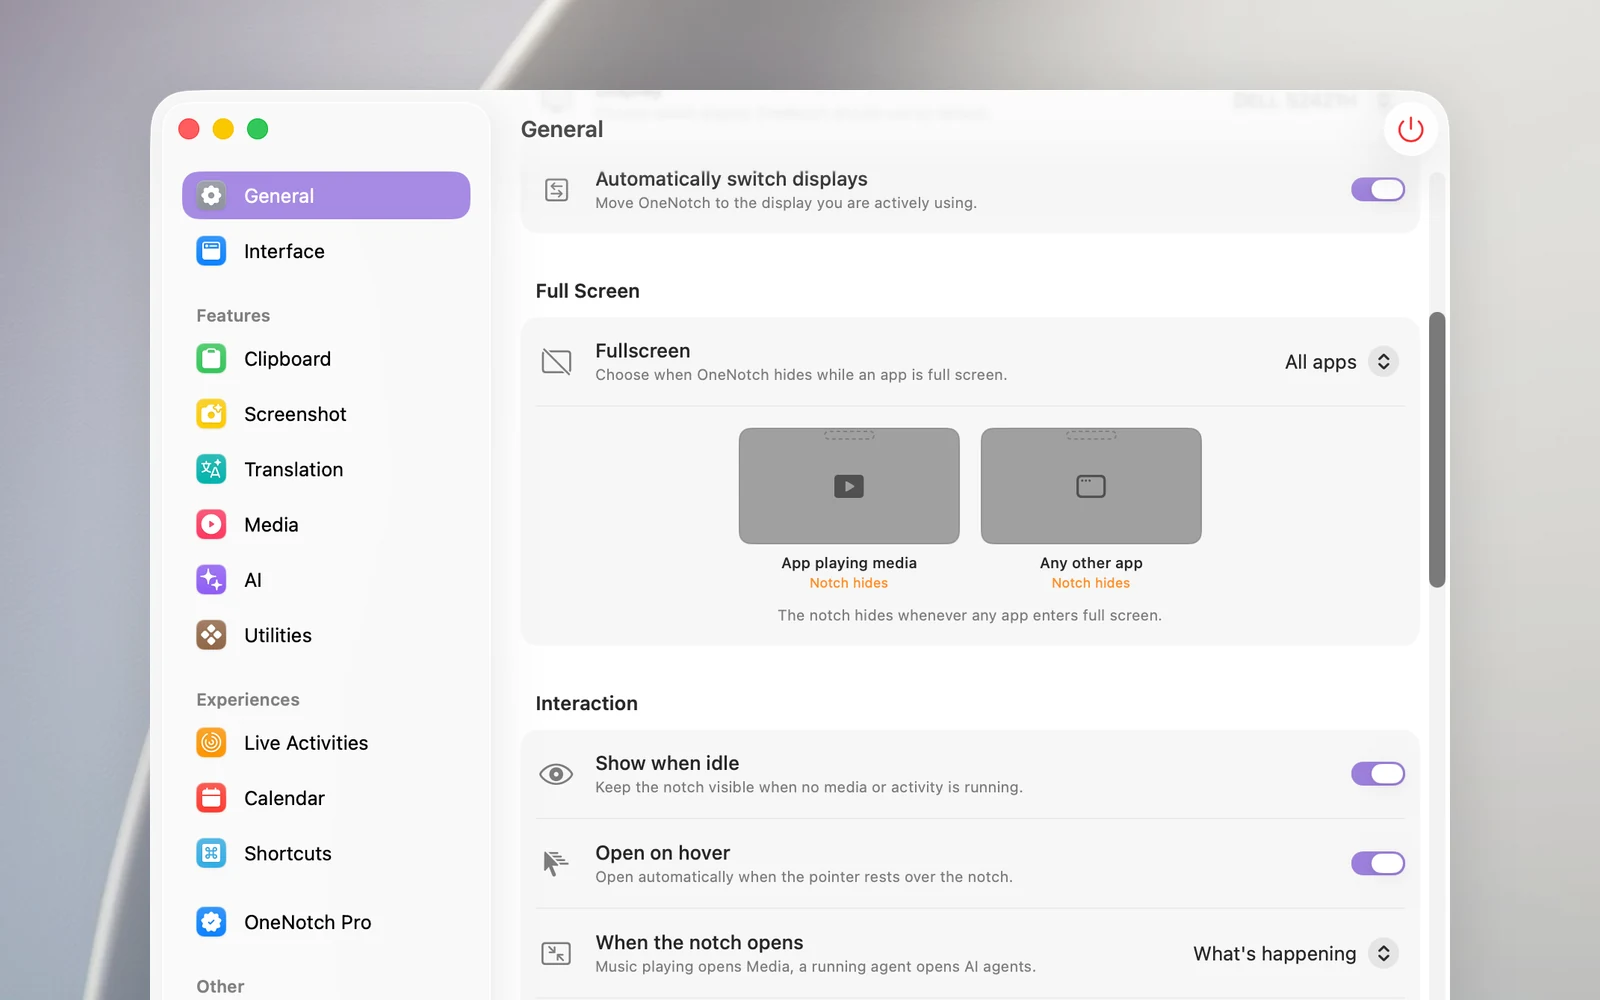1600x1000 pixels.
Task: Click the Any other app preview thumbnail
Action: click(x=1091, y=486)
